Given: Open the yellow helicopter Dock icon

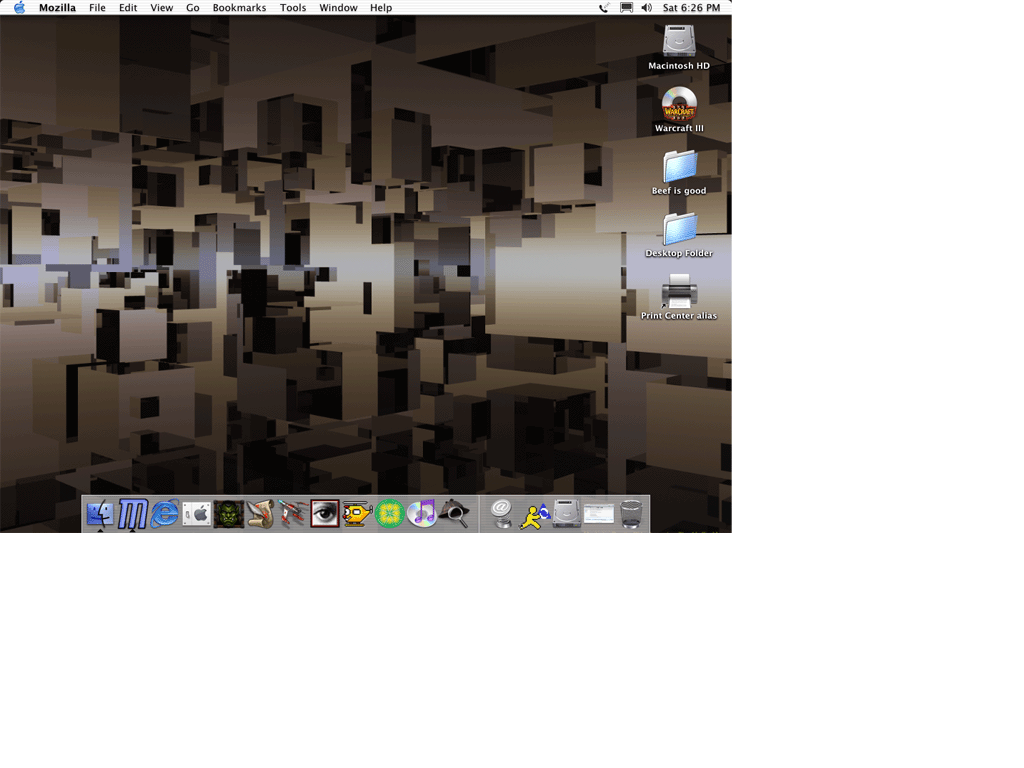Looking at the screenshot, I should (x=357, y=514).
